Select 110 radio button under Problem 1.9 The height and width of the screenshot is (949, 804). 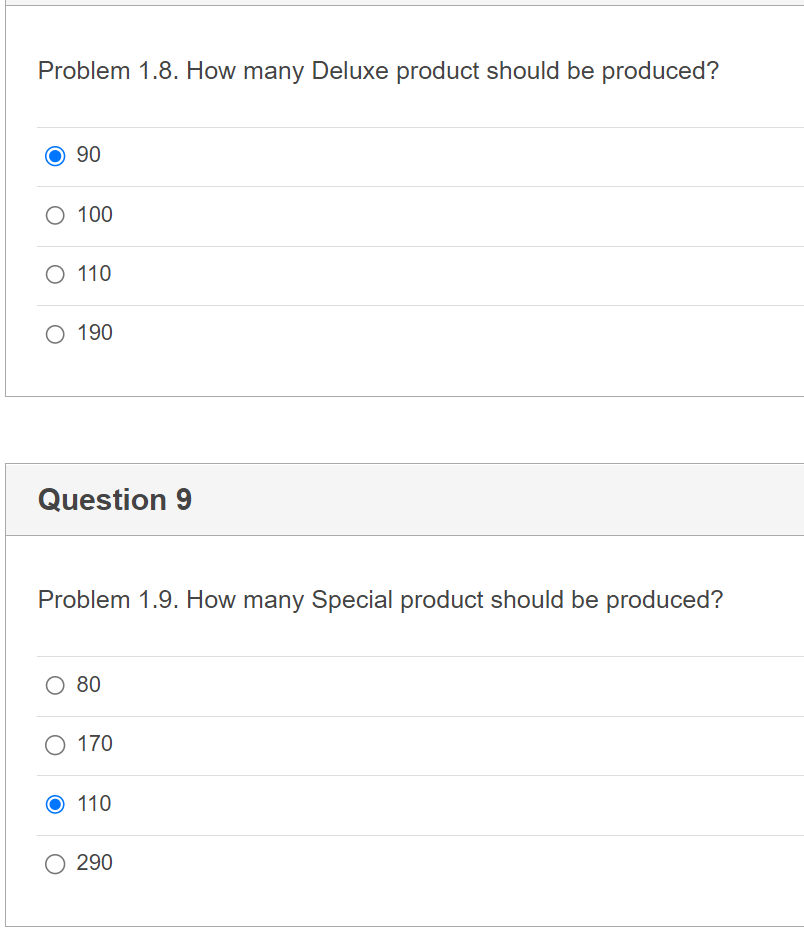56,804
